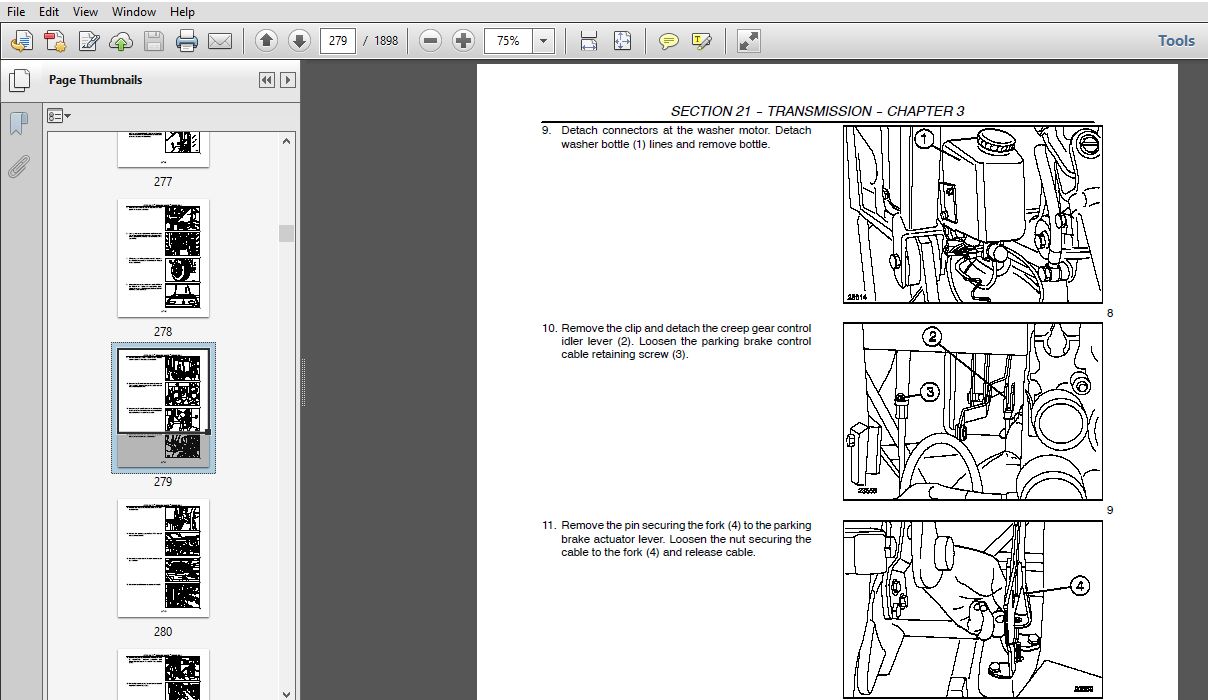Screen dimensions: 1208x700
Task: Open the Tools pane
Action: click(1176, 41)
